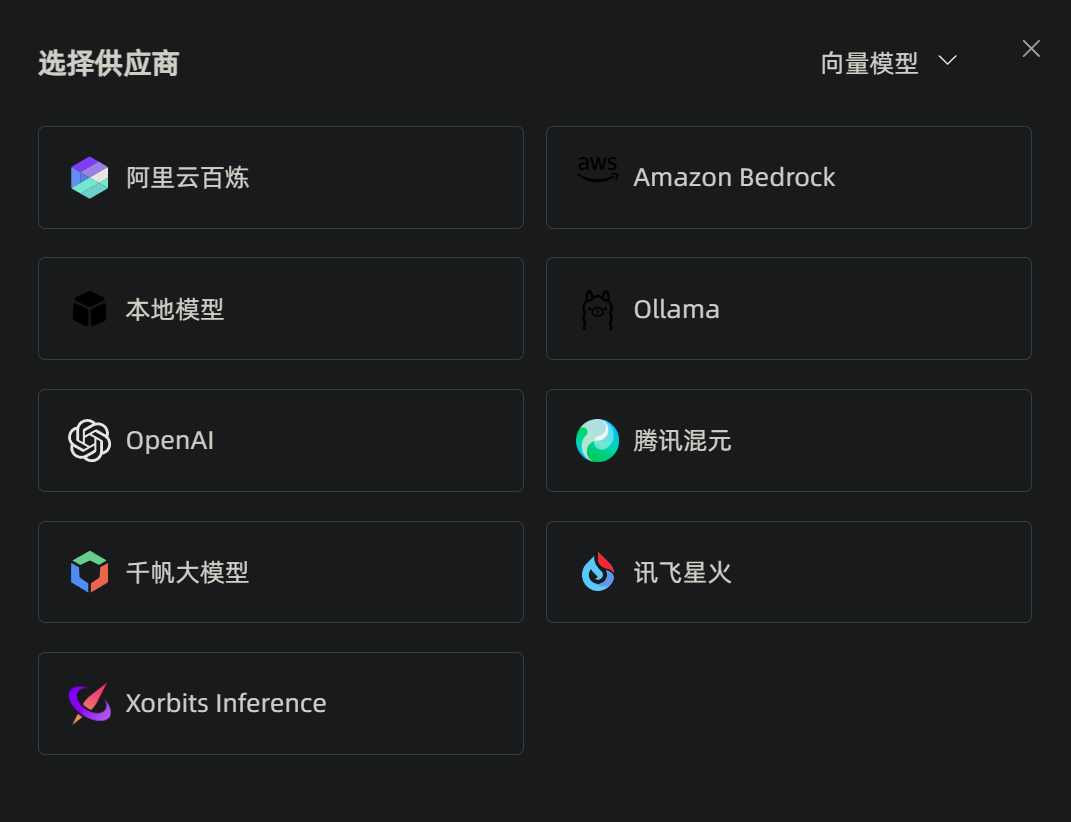1071x822 pixels.
Task: Click the AWS logo icon
Action: pyautogui.click(x=598, y=169)
